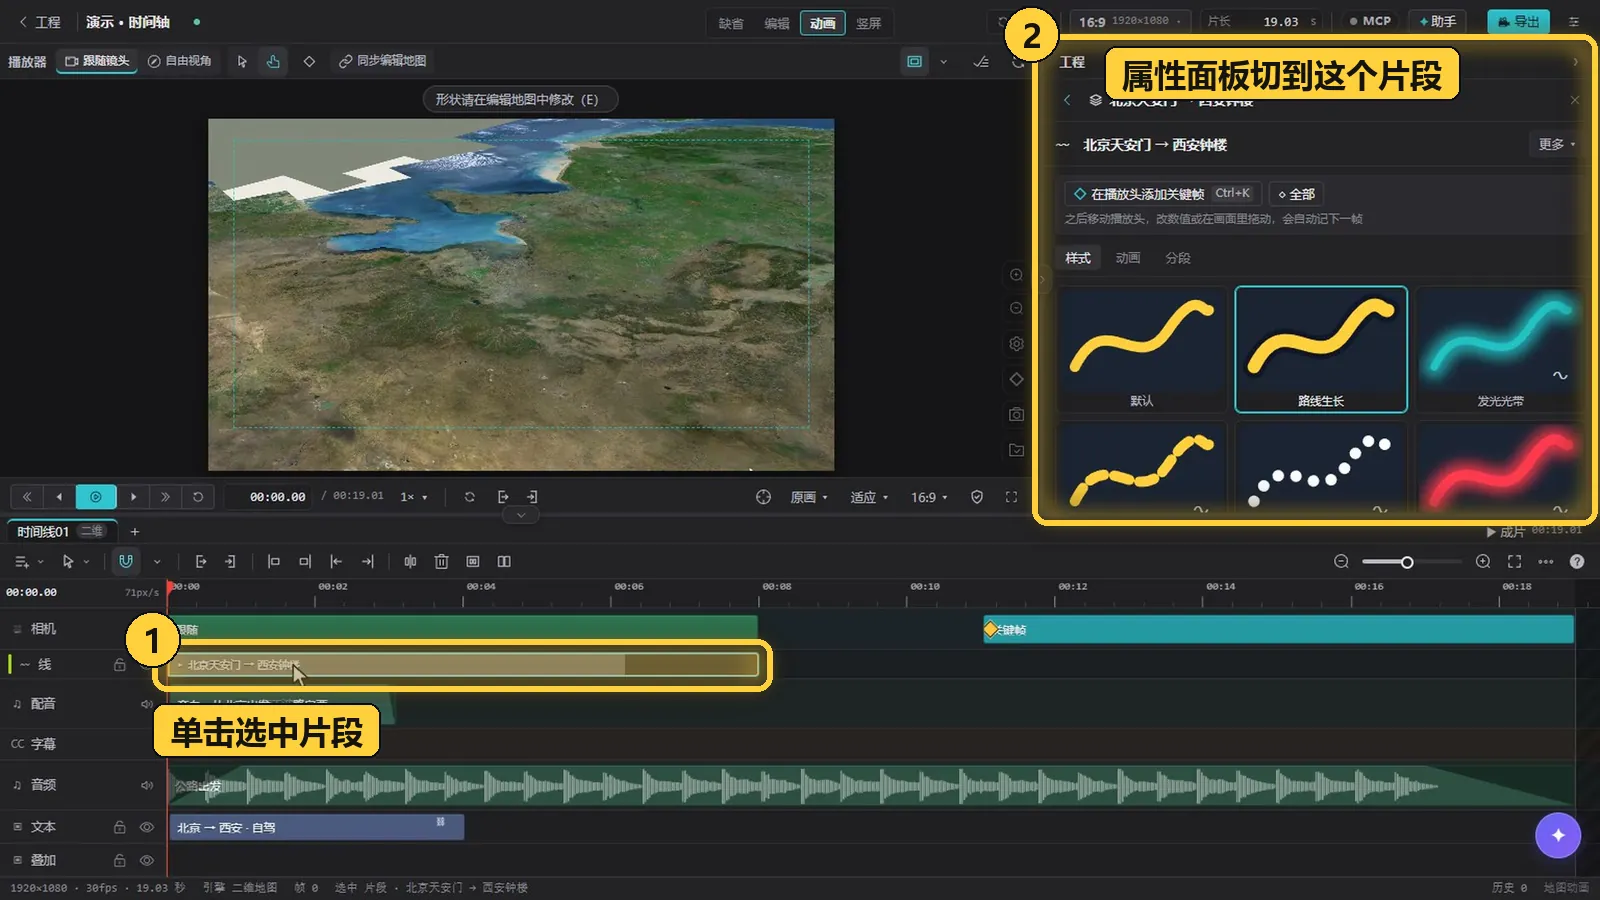
Task: Open the 16:9 aspect dropdown in preview bar
Action: (929, 497)
